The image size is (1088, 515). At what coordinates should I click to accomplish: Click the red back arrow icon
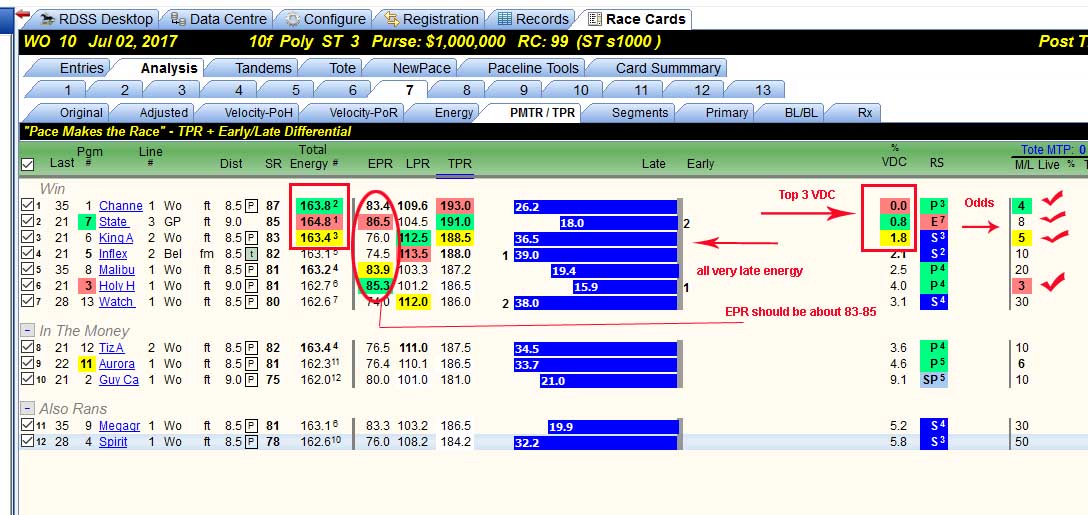(22, 14)
